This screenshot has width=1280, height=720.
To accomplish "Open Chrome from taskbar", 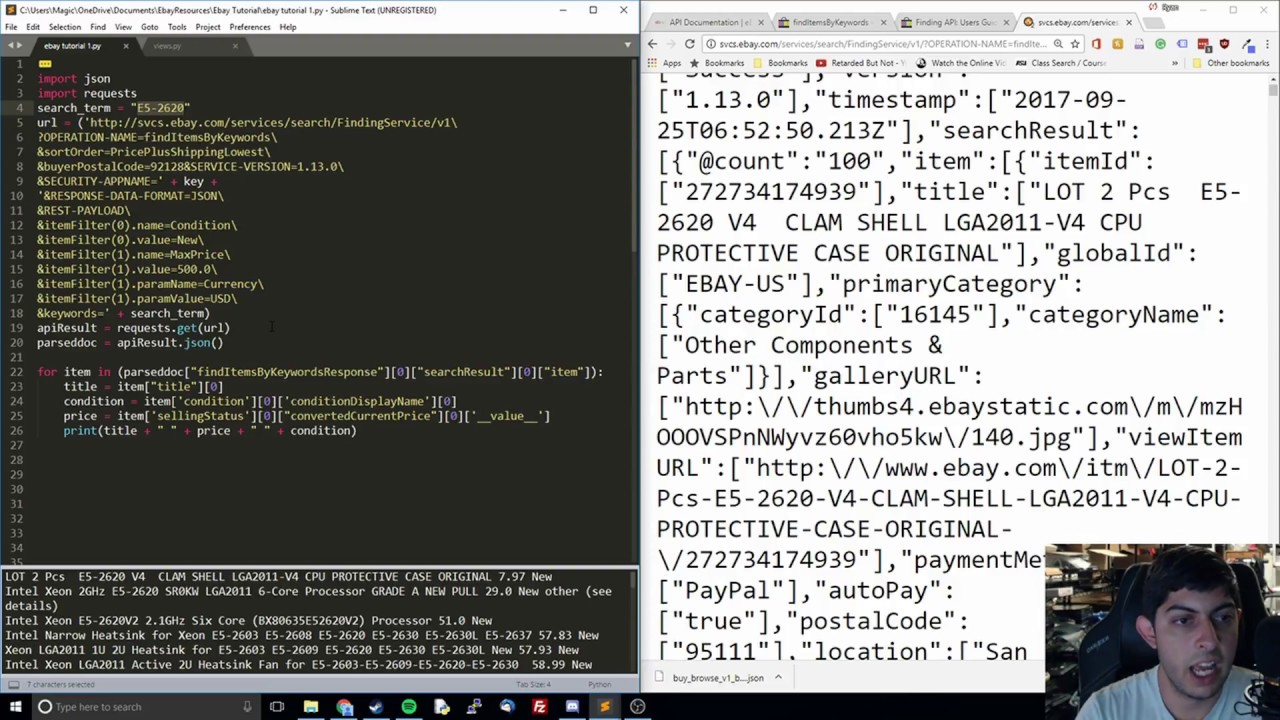I will pyautogui.click(x=344, y=707).
